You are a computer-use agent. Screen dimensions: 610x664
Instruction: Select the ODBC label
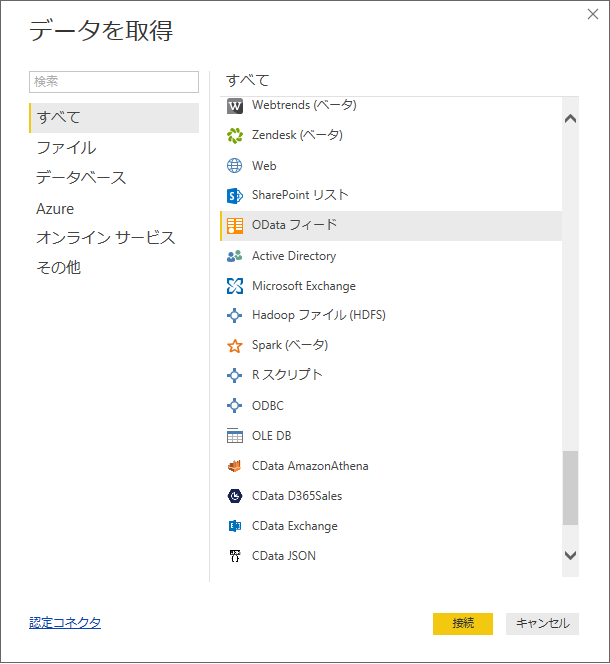point(268,406)
